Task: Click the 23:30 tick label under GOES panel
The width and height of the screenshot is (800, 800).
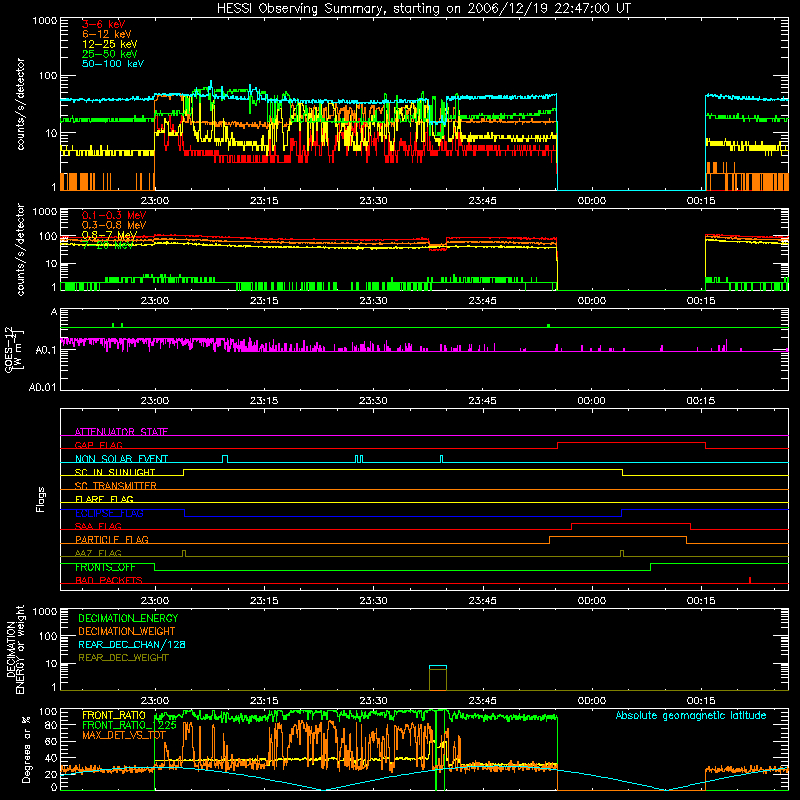Action: click(x=373, y=401)
